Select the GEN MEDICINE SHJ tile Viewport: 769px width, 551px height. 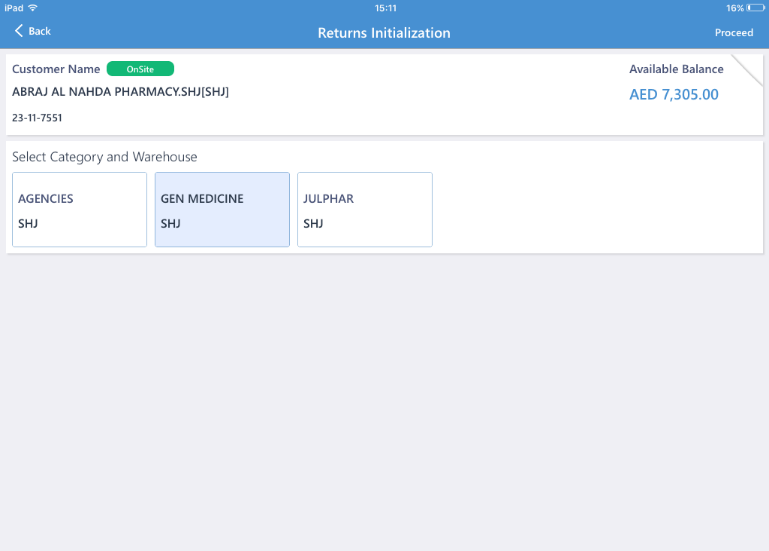pyautogui.click(x=222, y=210)
